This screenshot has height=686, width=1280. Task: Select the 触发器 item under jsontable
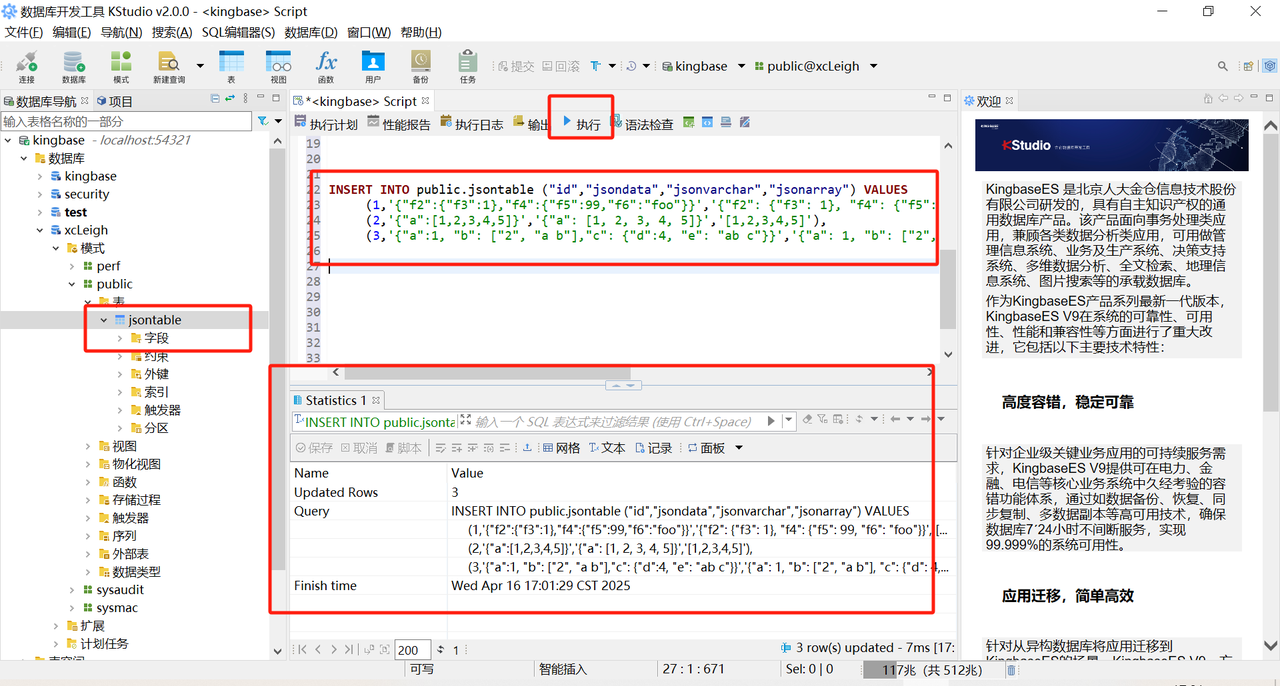coord(154,410)
